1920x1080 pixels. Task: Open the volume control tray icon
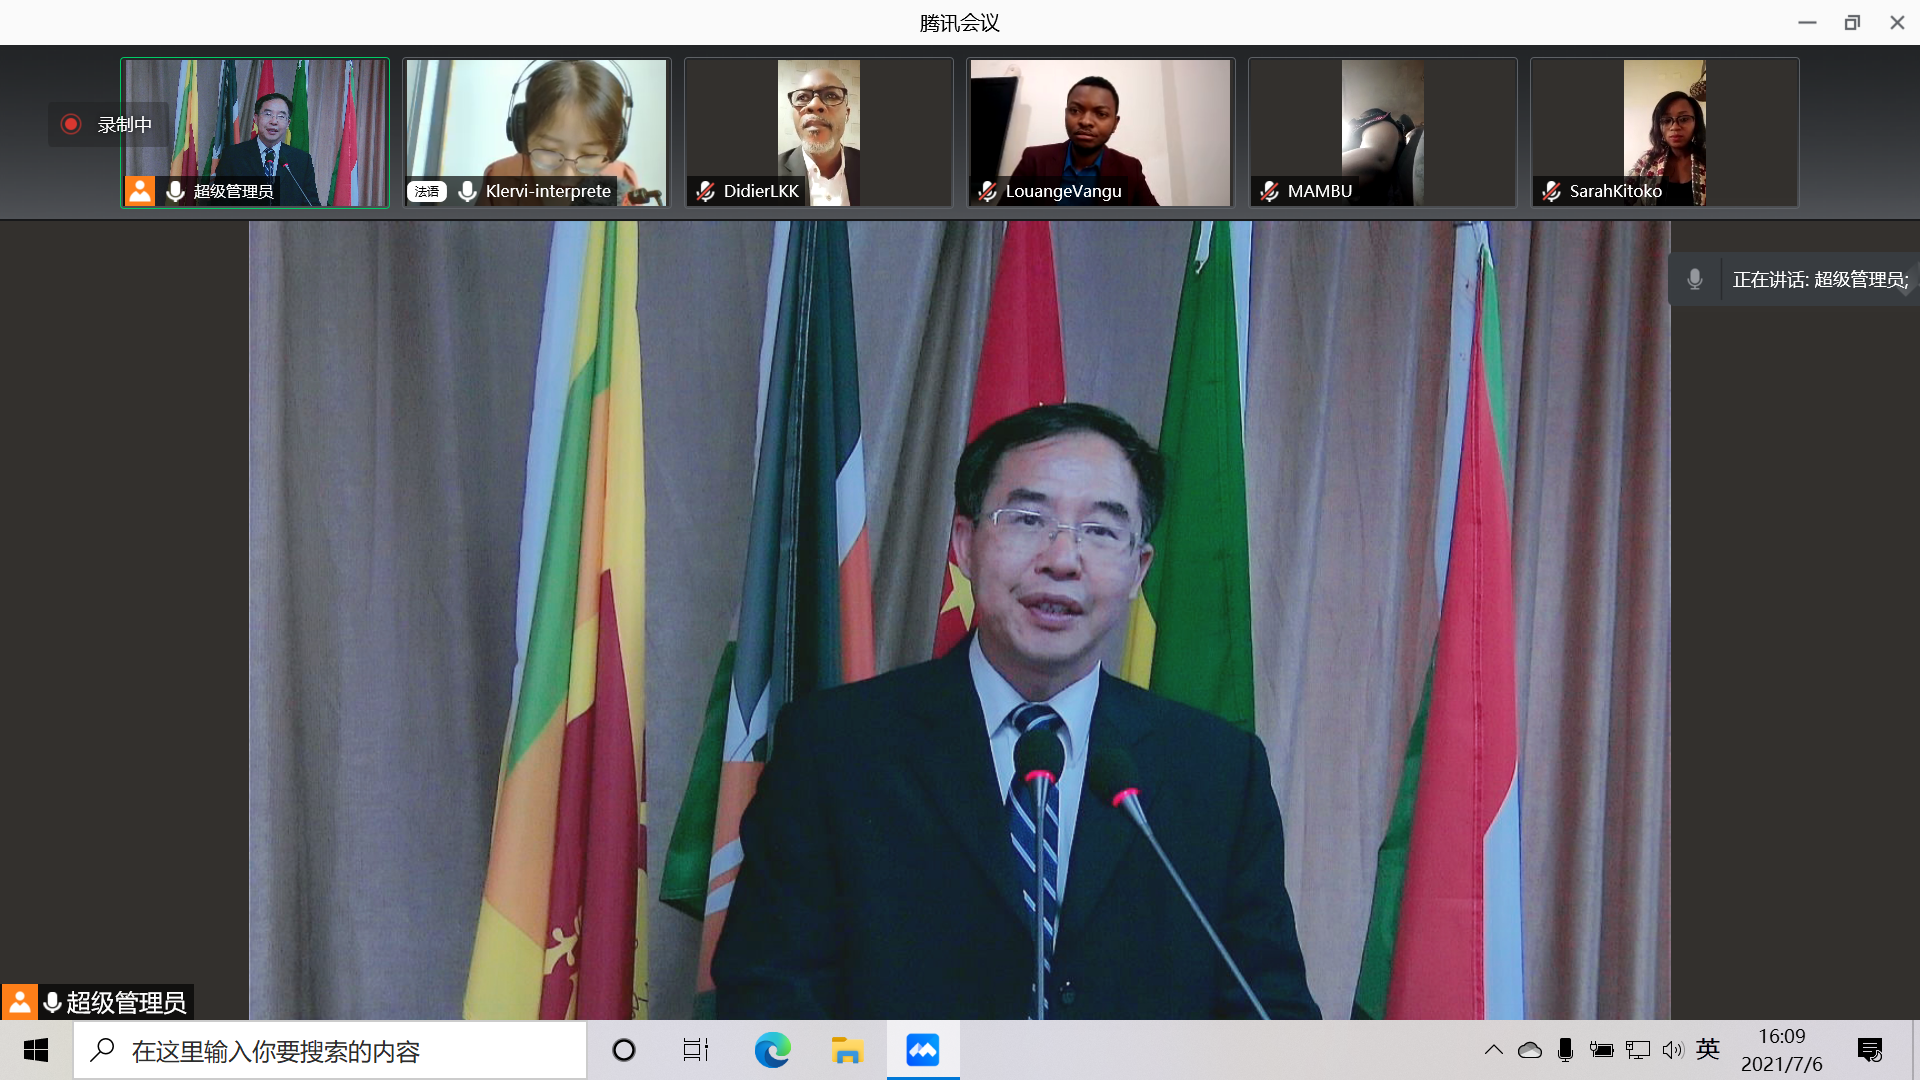tap(1673, 1050)
